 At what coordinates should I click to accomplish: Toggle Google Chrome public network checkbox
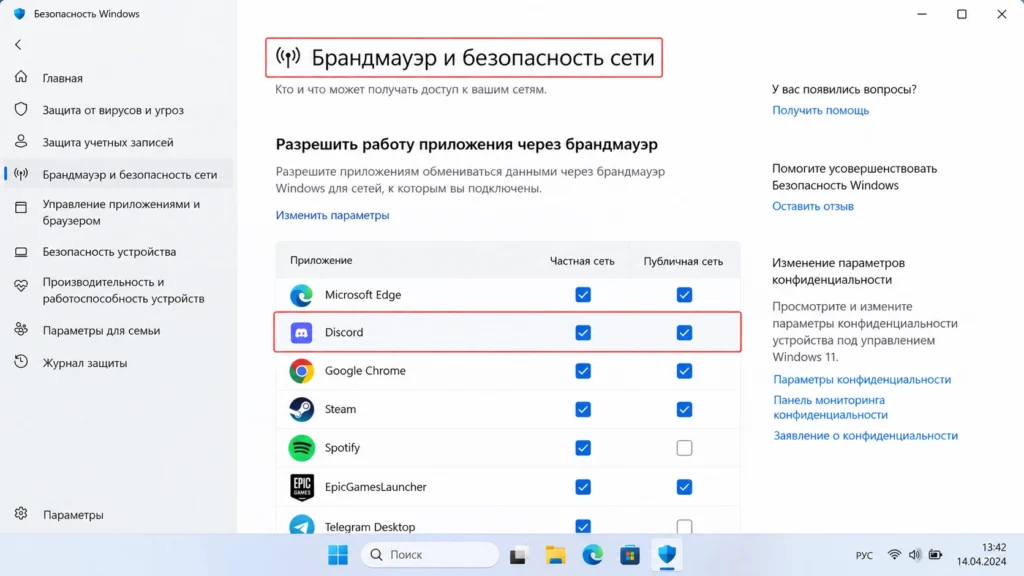(x=684, y=371)
